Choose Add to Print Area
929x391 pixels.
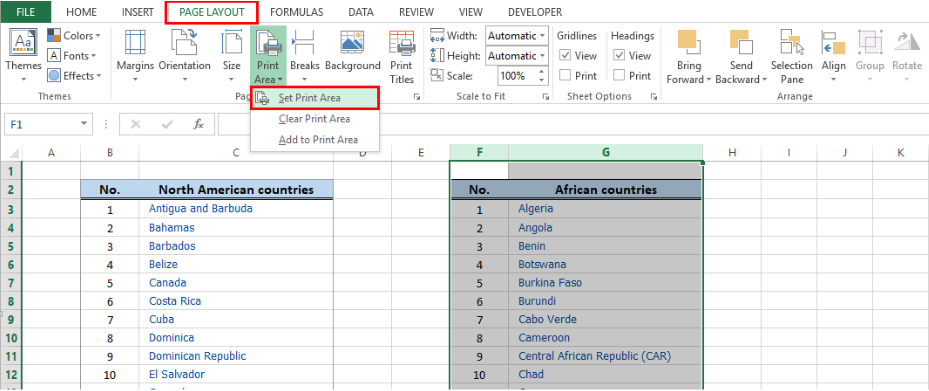pyautogui.click(x=315, y=140)
